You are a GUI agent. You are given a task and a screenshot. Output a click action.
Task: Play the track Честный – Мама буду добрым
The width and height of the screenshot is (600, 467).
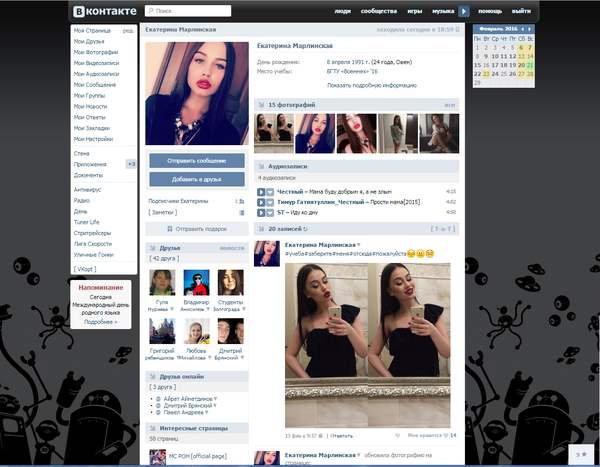(x=261, y=192)
